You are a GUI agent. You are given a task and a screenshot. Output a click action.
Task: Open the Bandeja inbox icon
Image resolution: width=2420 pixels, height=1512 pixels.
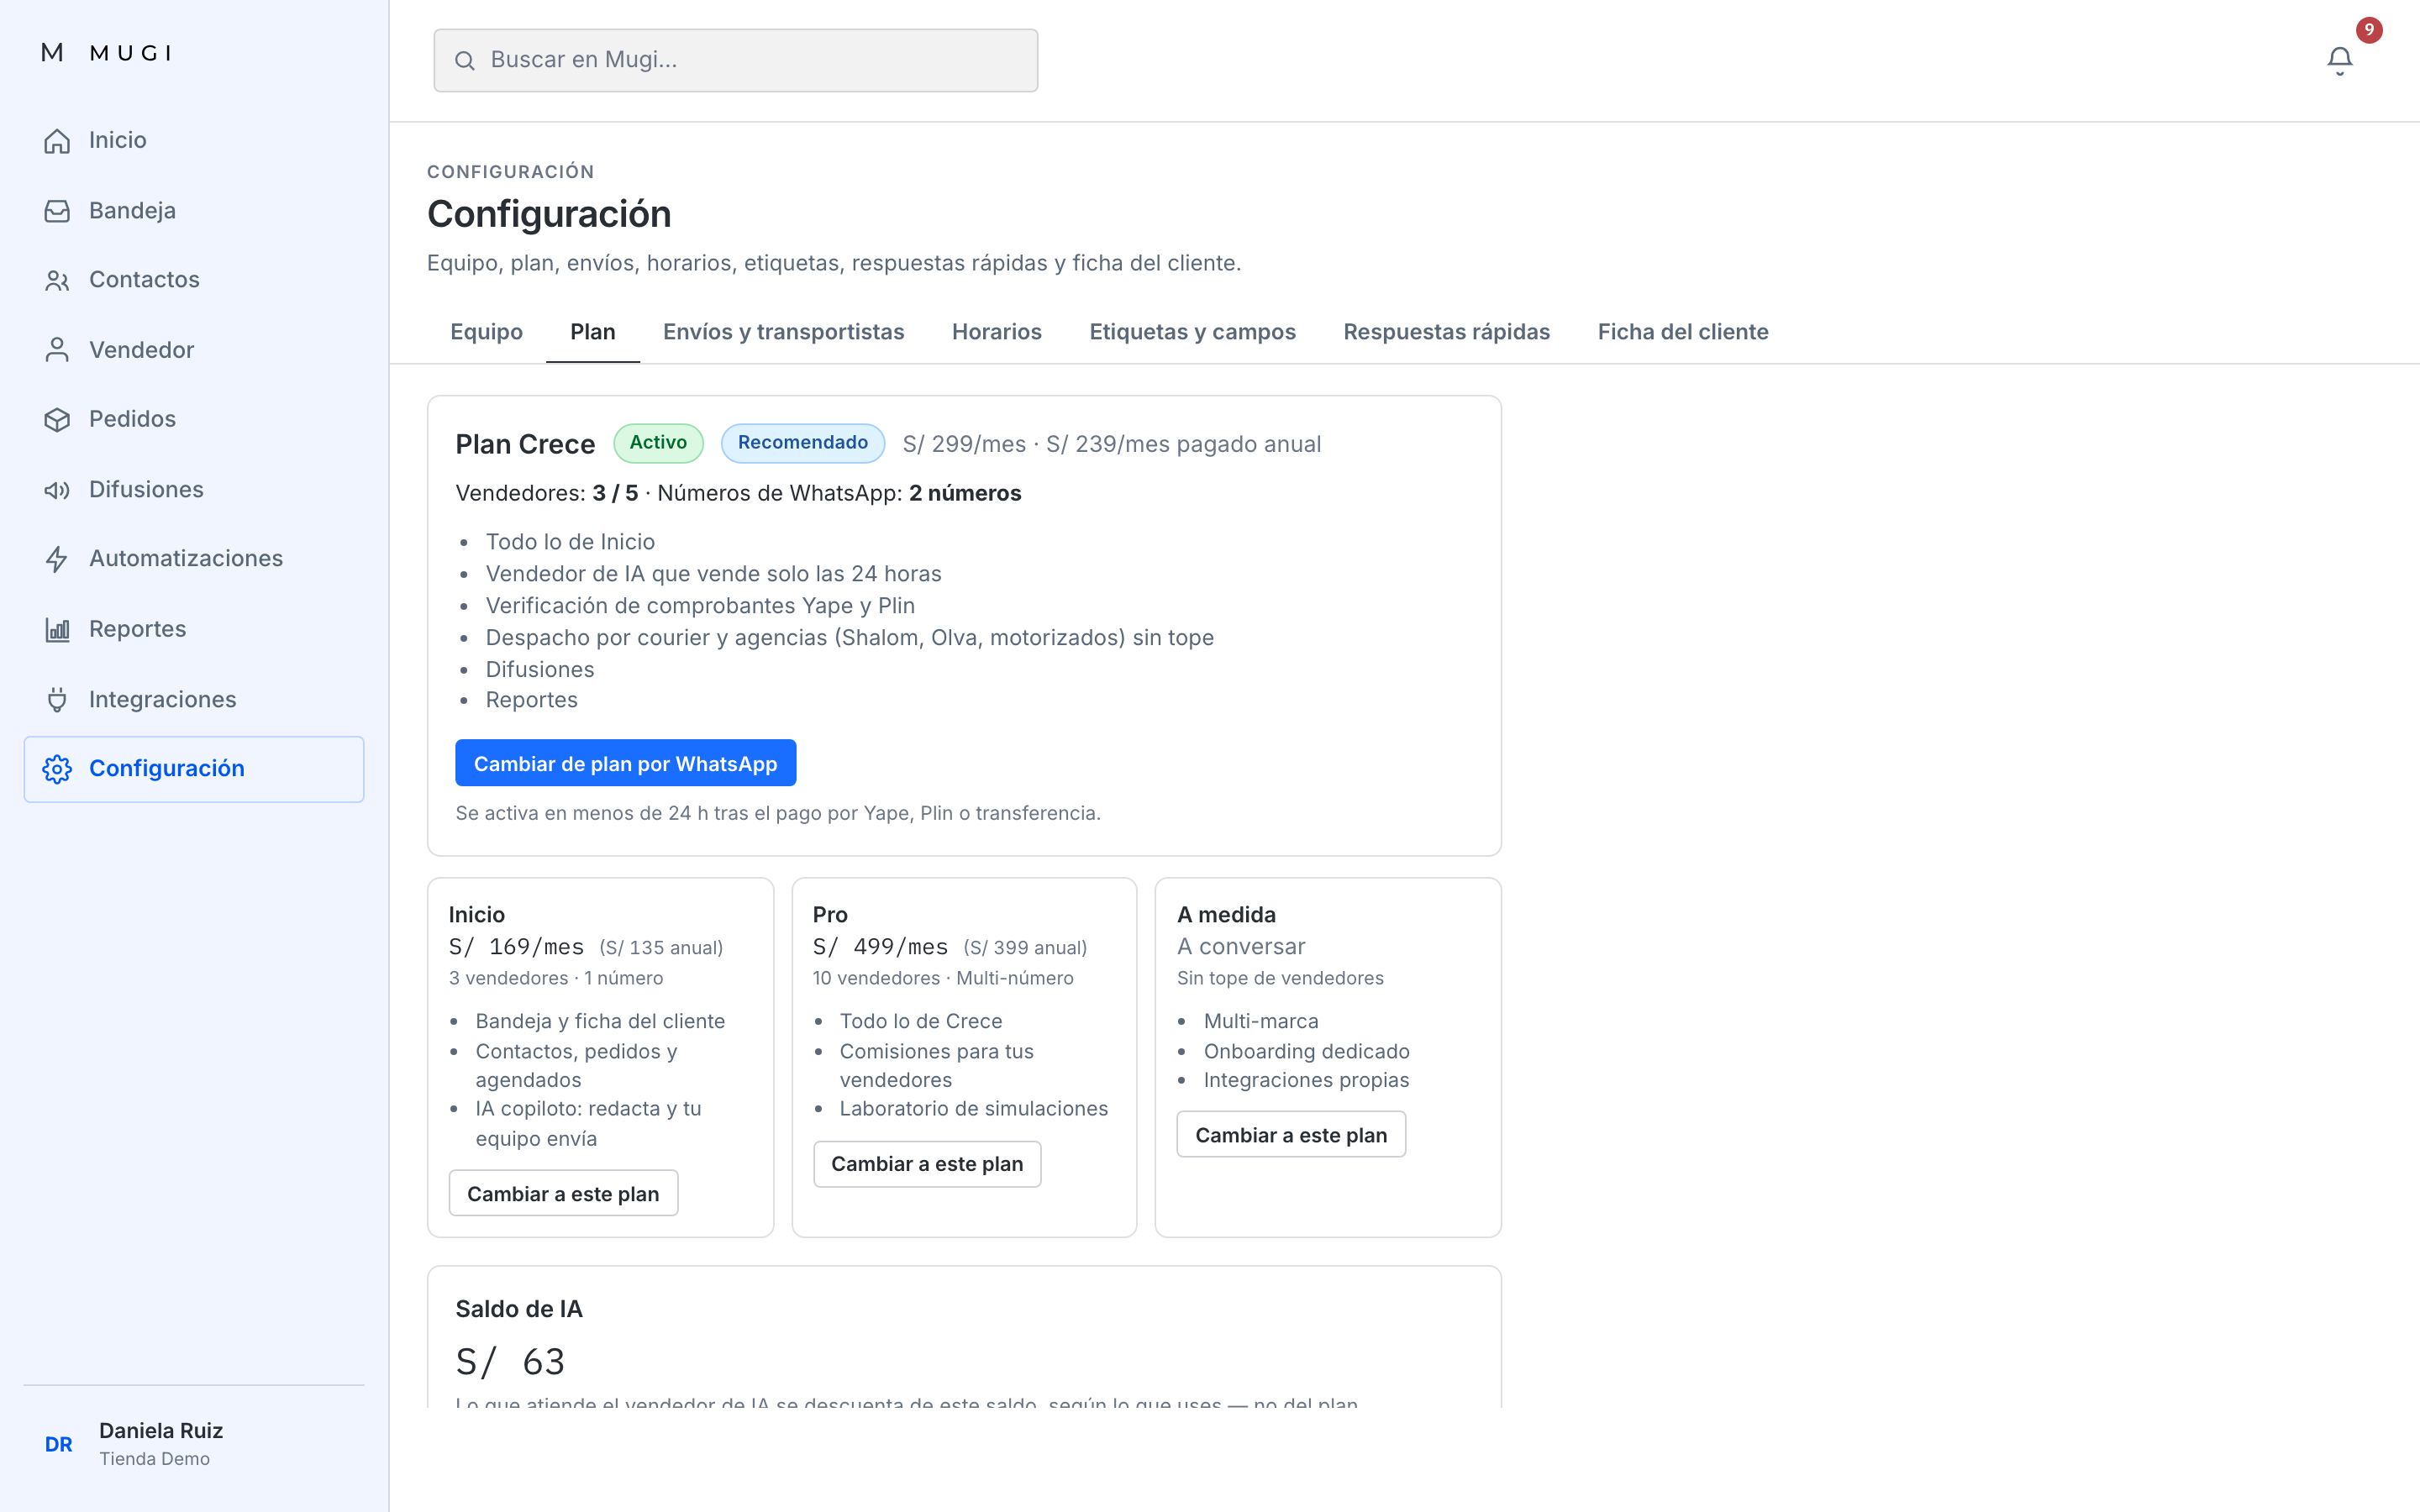click(57, 211)
